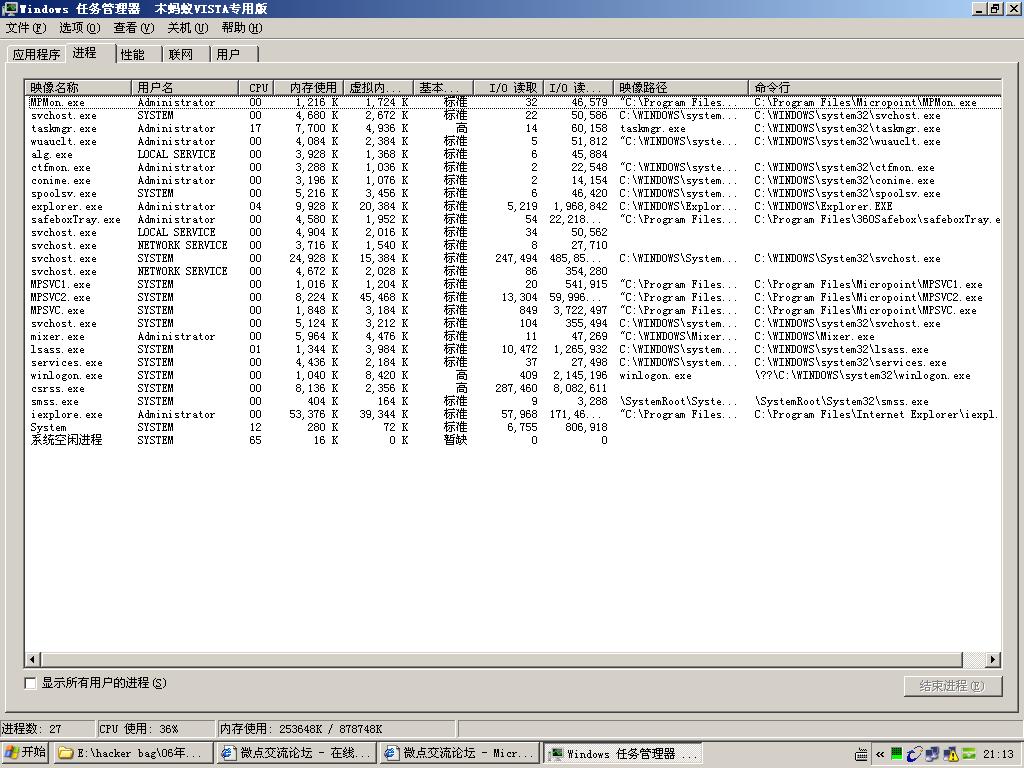Screen dimensions: 1024x768
Task: Select svchost.exe row using 24,928 K memory
Action: 513,259
